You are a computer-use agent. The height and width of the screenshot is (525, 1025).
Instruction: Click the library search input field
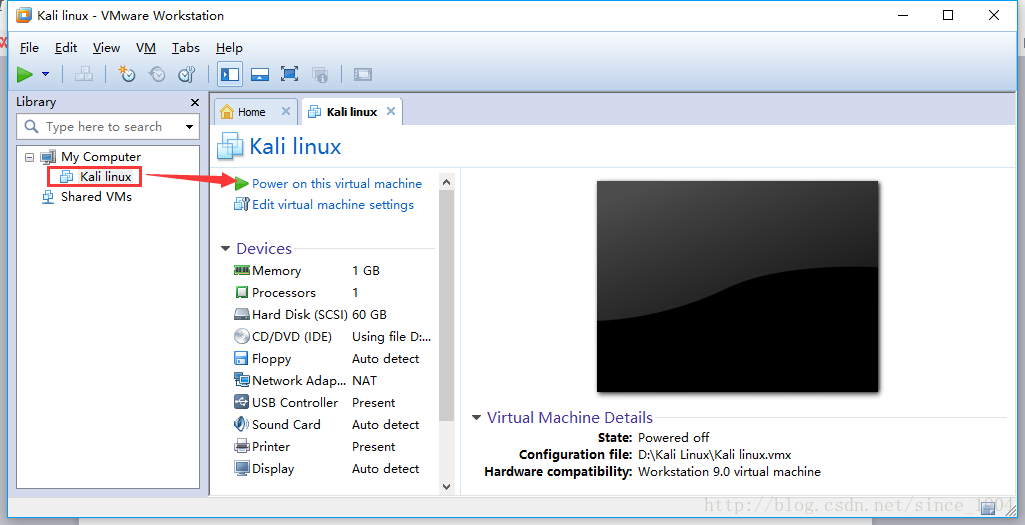(108, 127)
